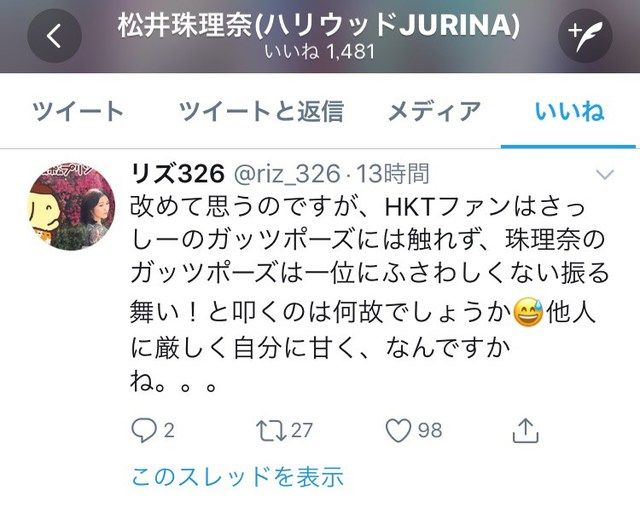The image size is (640, 508).
Task: Switch to the ツイート tab
Action: [x=78, y=111]
